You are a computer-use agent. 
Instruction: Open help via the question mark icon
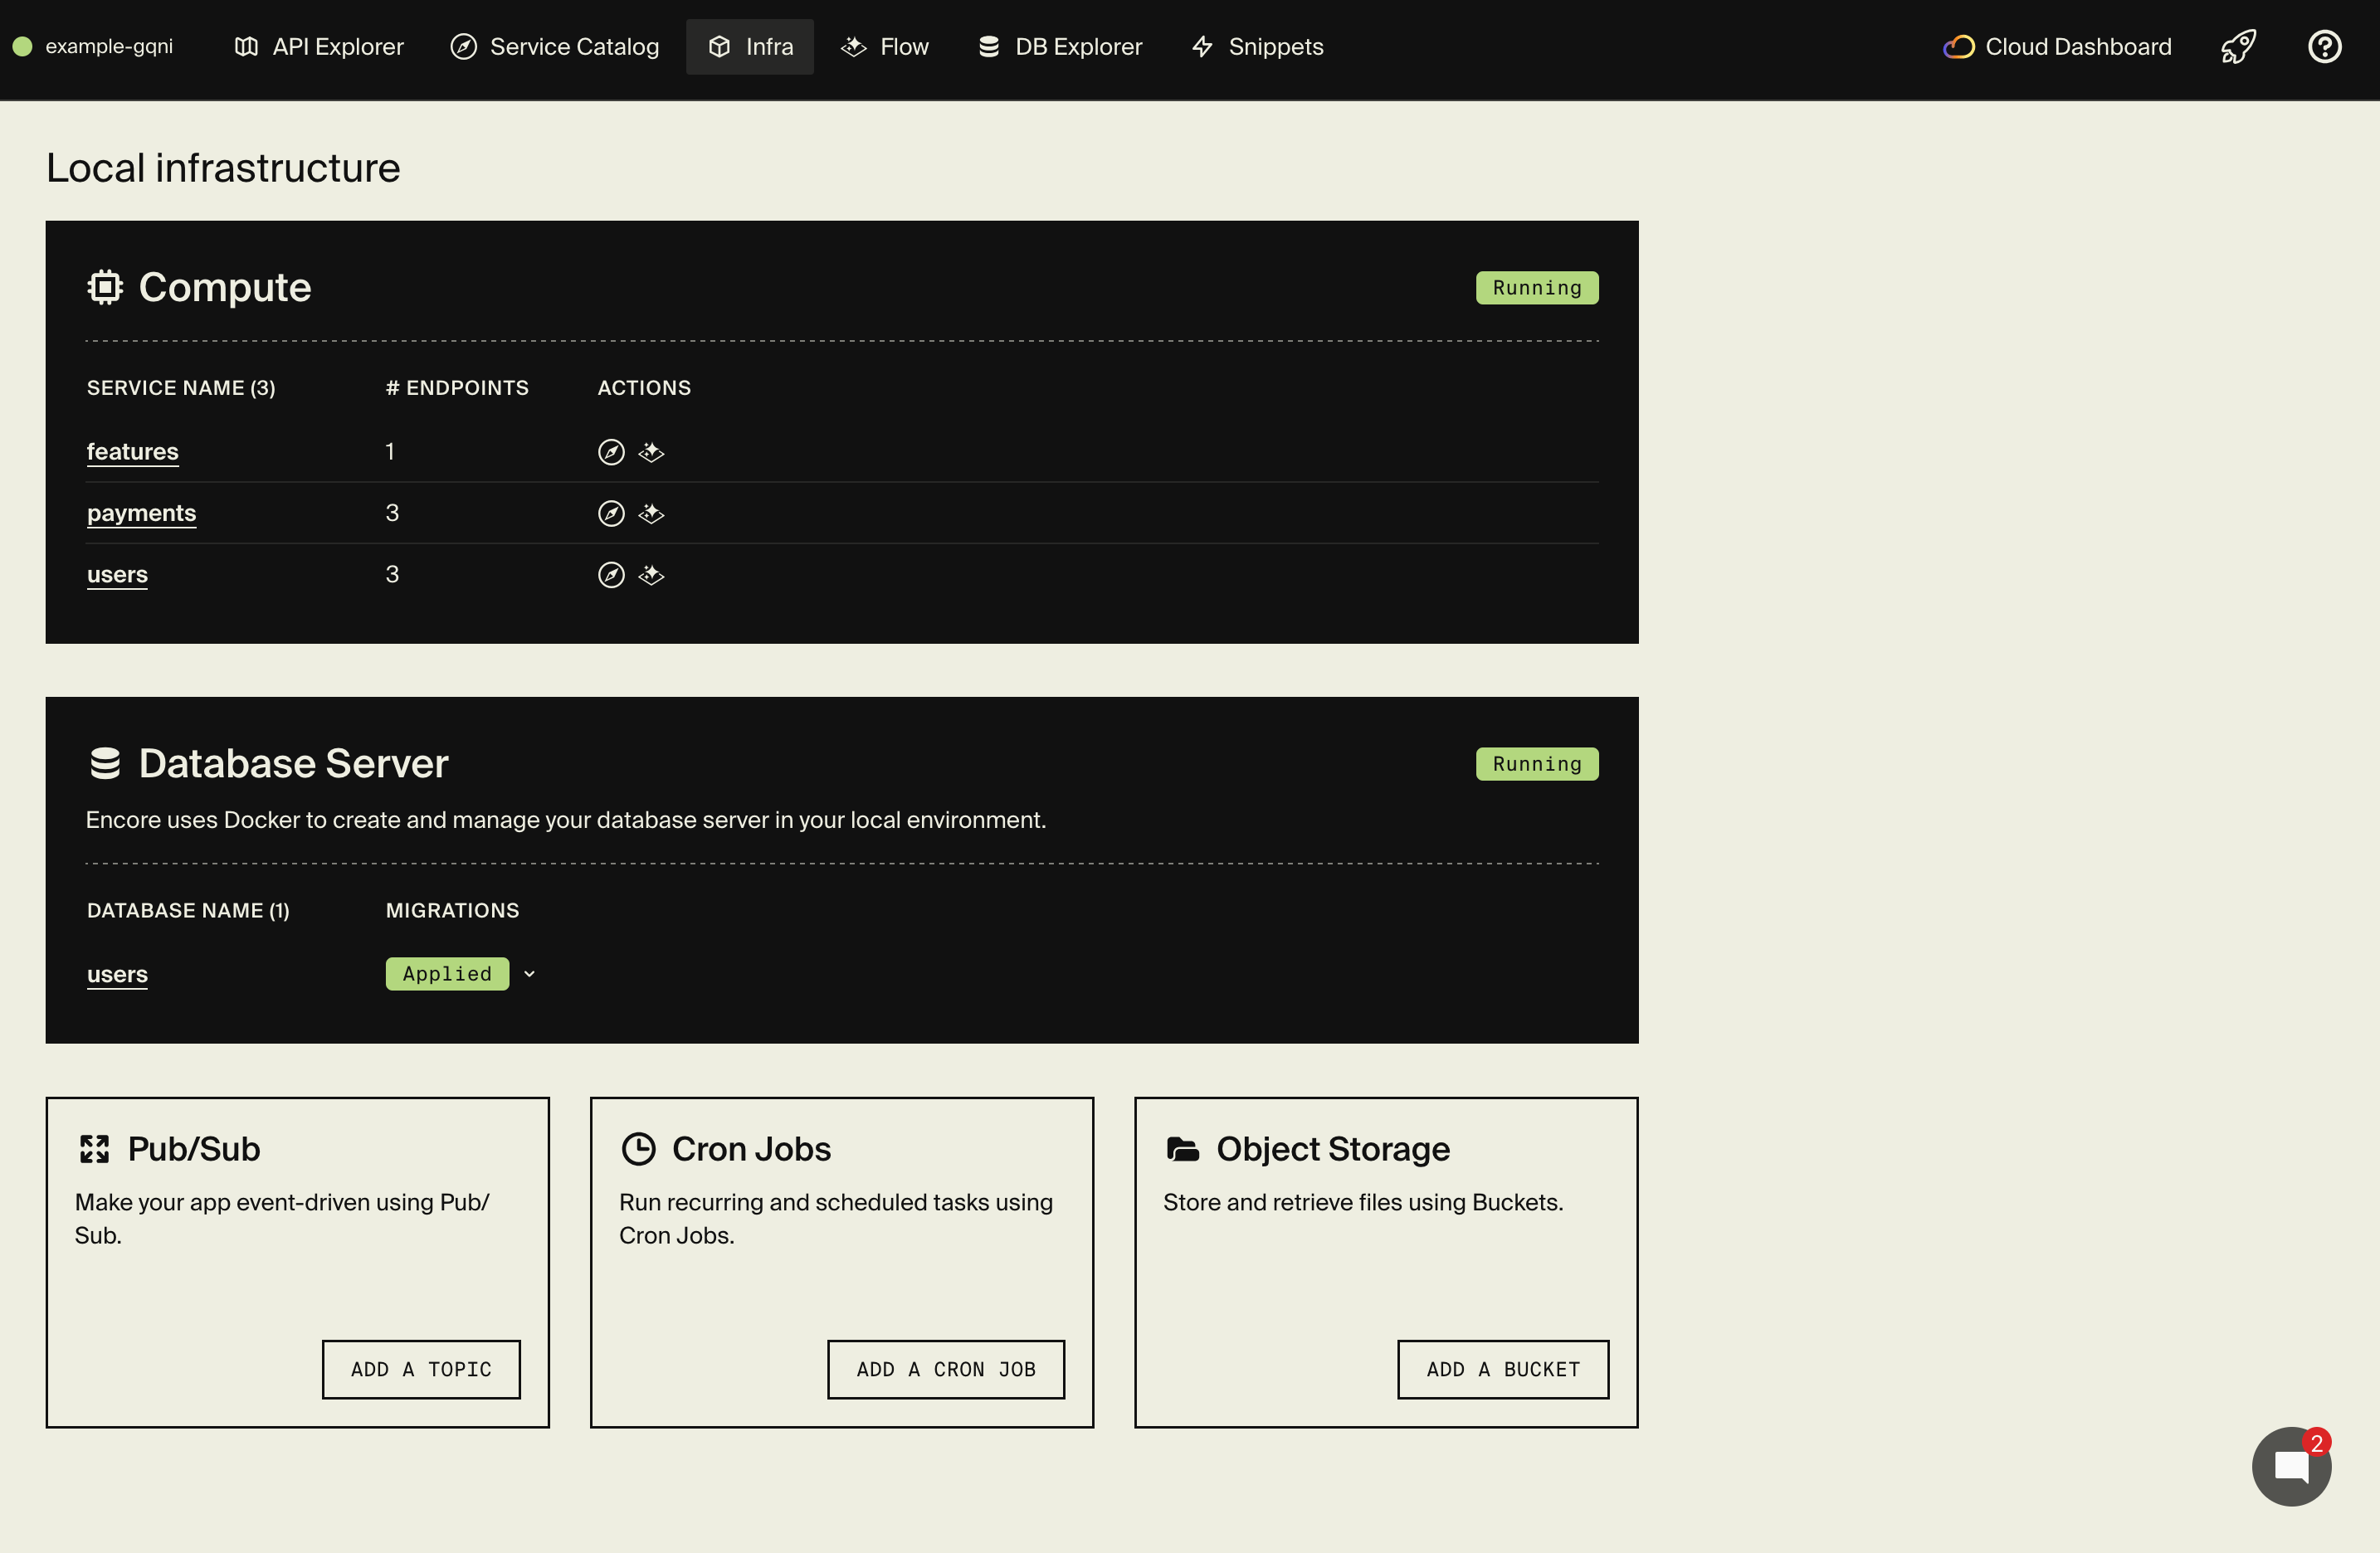pos(2325,46)
